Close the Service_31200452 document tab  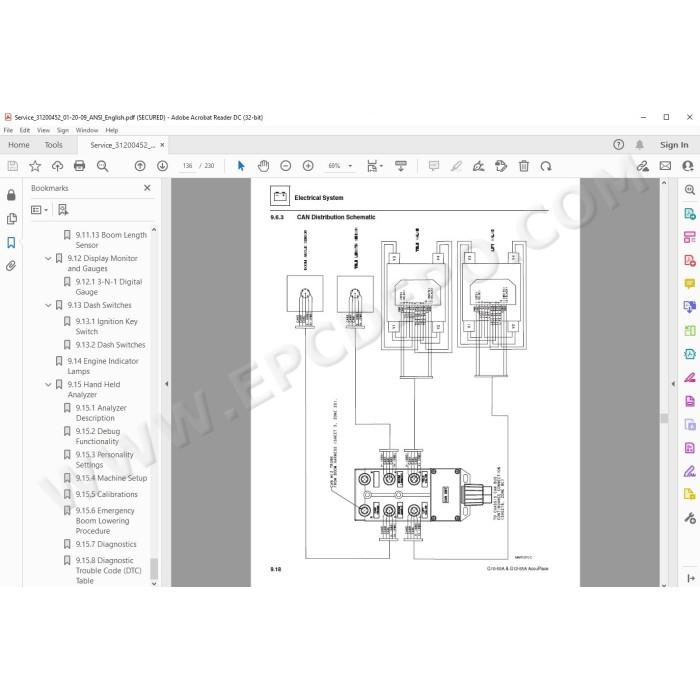(x=162, y=145)
